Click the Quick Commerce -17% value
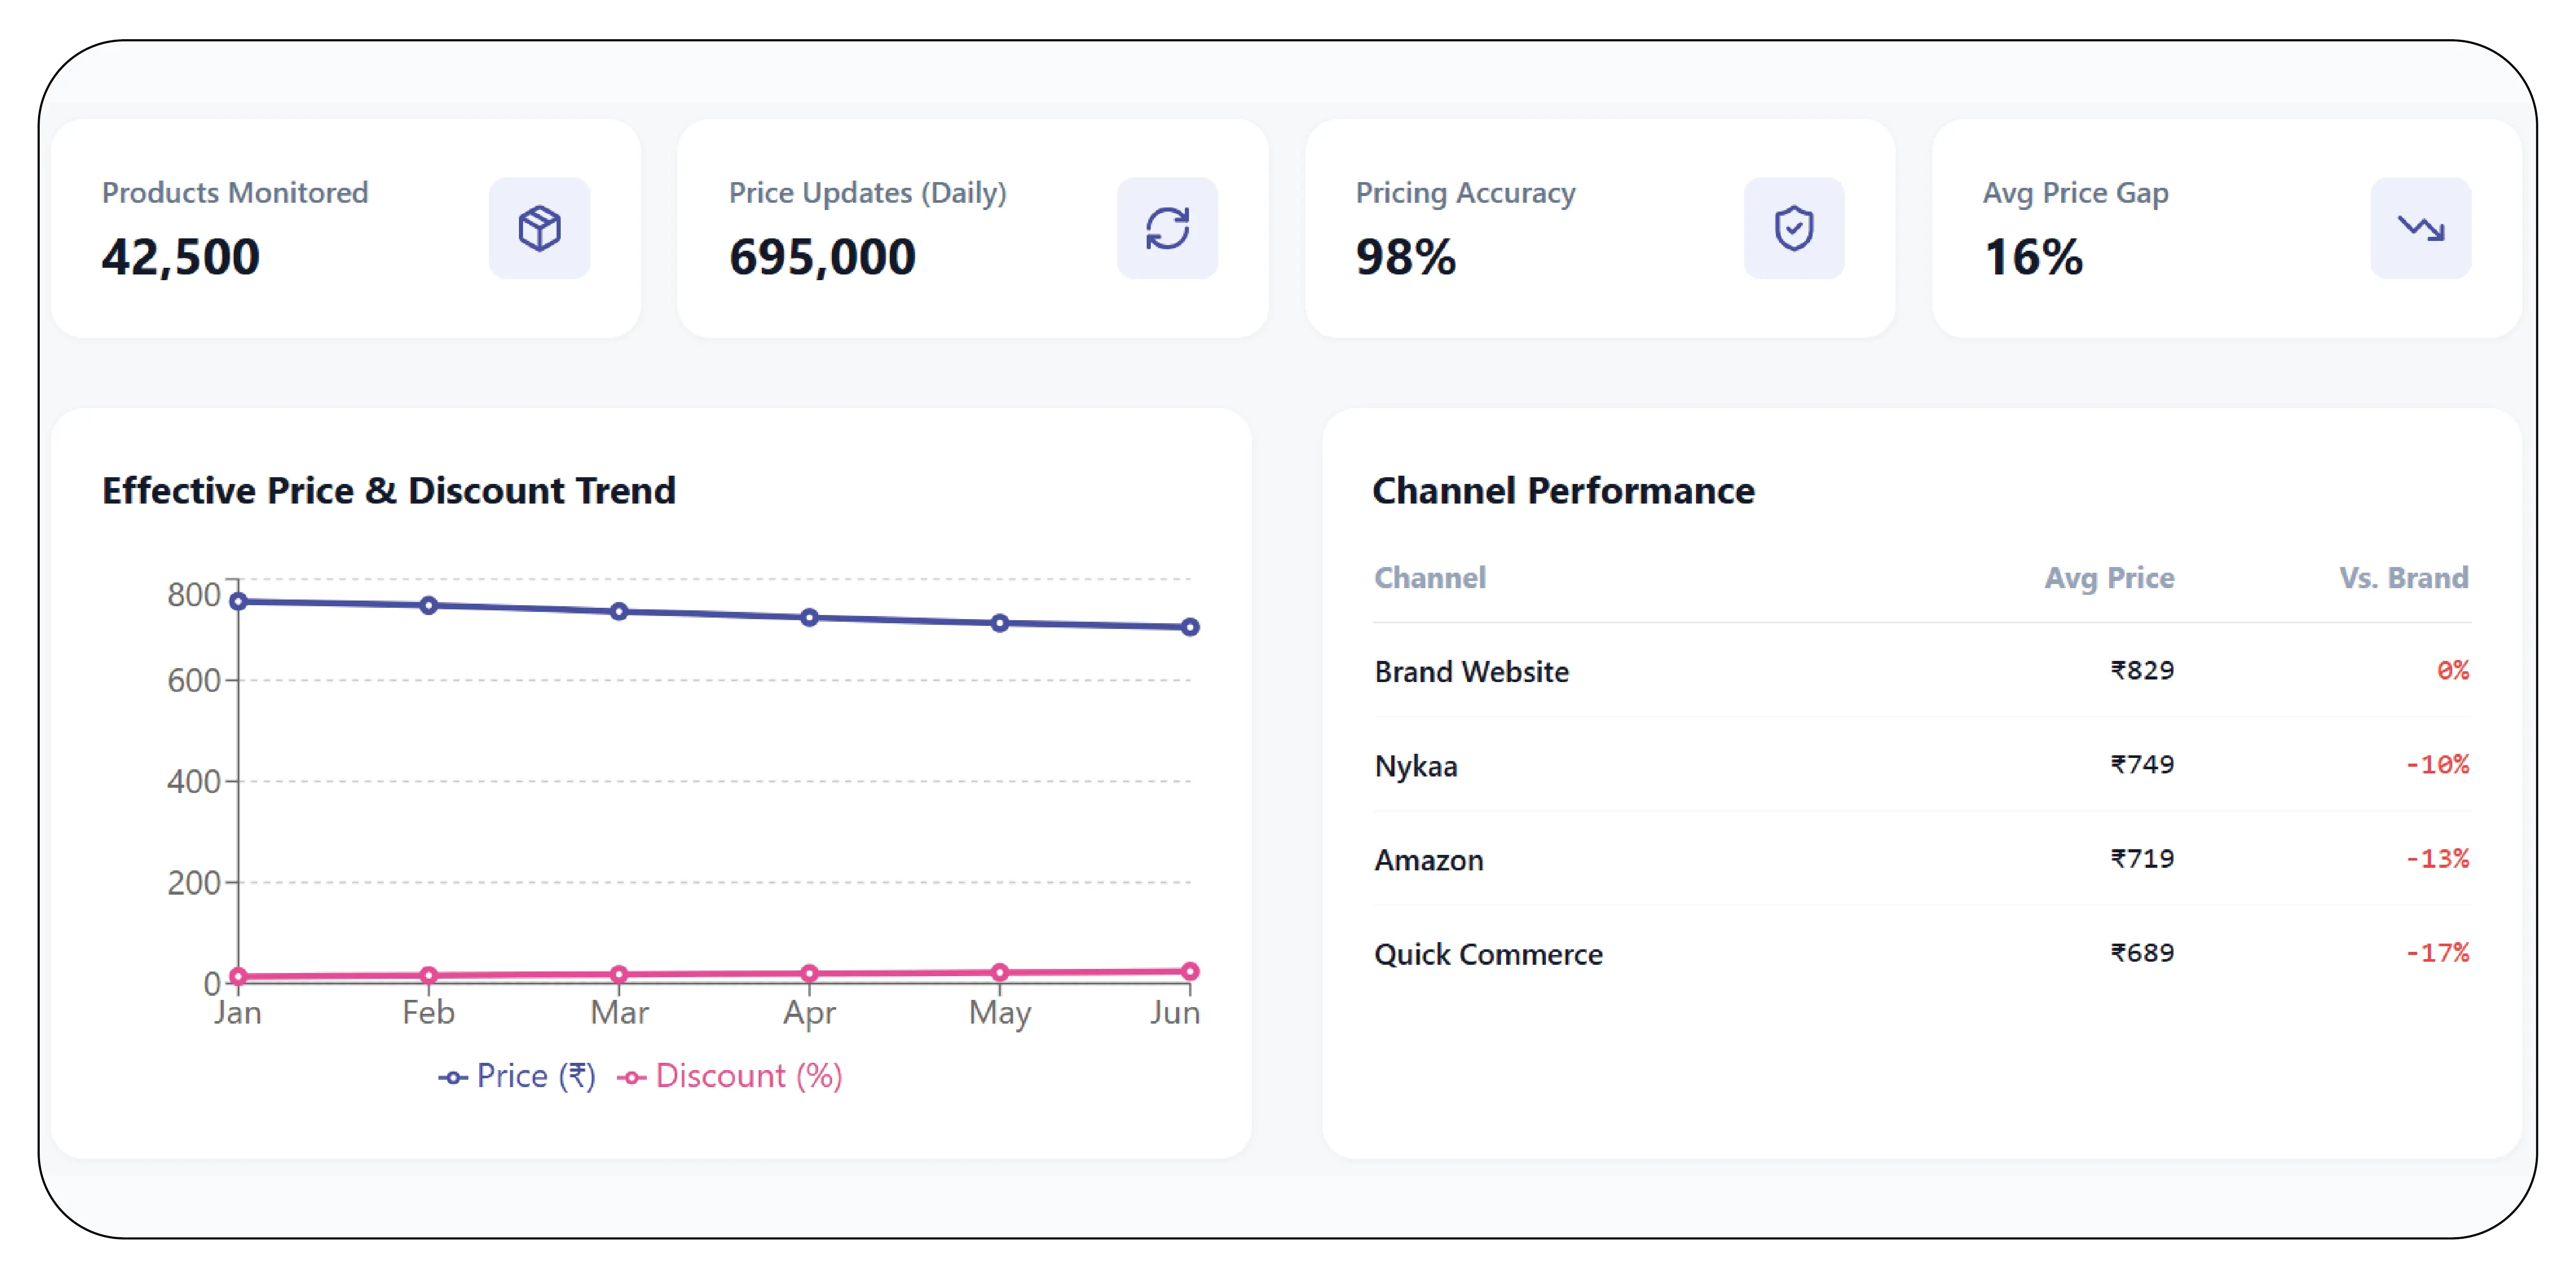The image size is (2576, 1279). [x=2438, y=952]
